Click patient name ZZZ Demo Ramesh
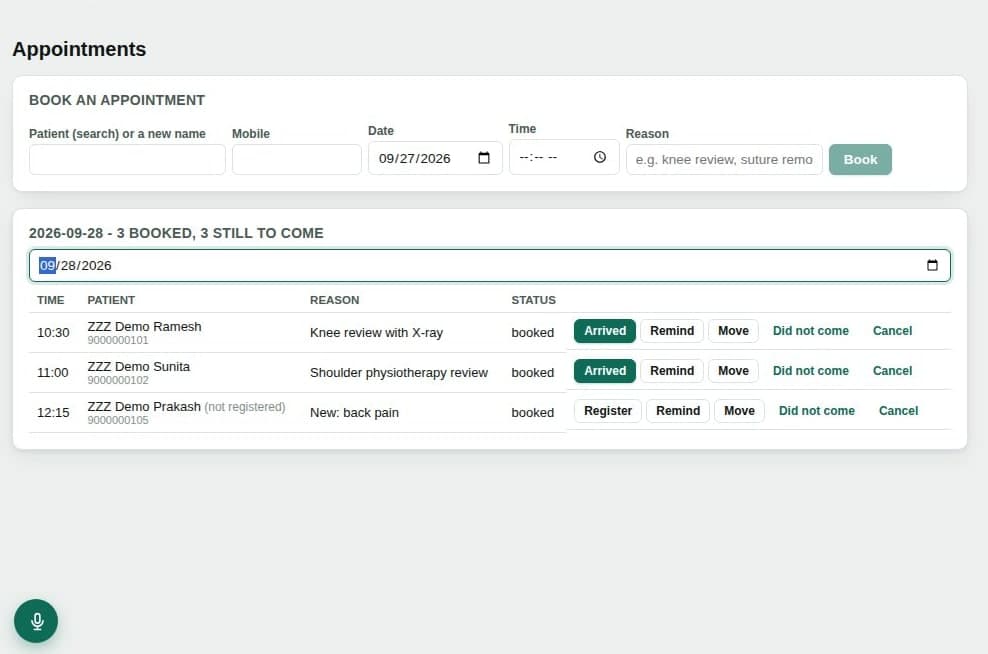The image size is (988, 654). click(144, 326)
